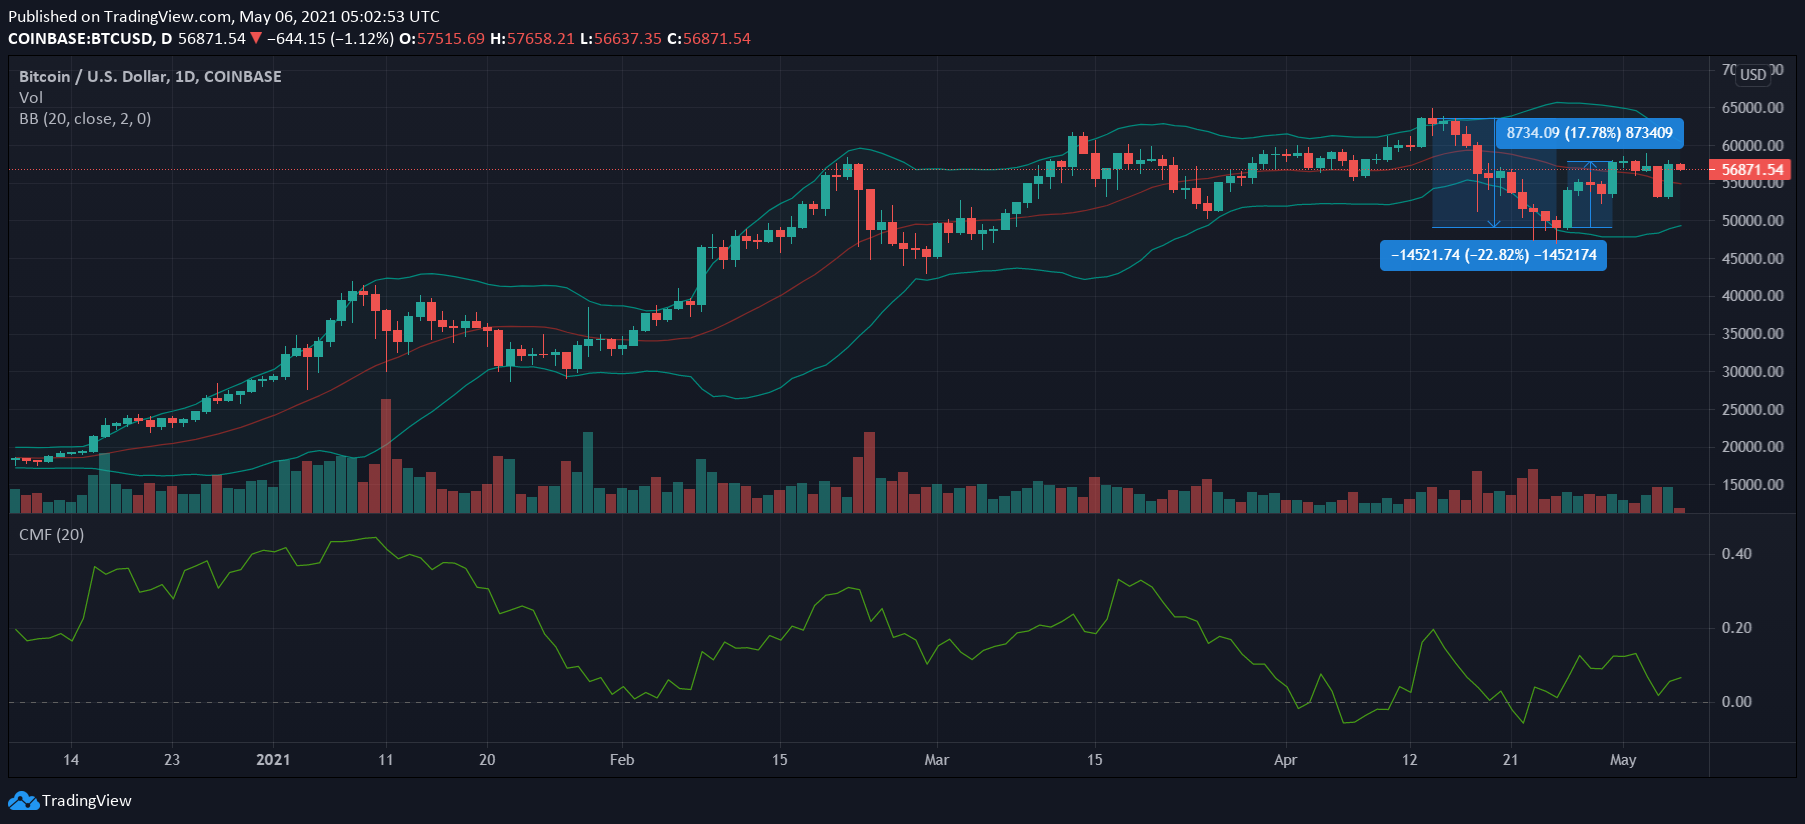Click the red down-triangle change indicator
Viewport: 1805px width, 824px height.
click(256, 38)
